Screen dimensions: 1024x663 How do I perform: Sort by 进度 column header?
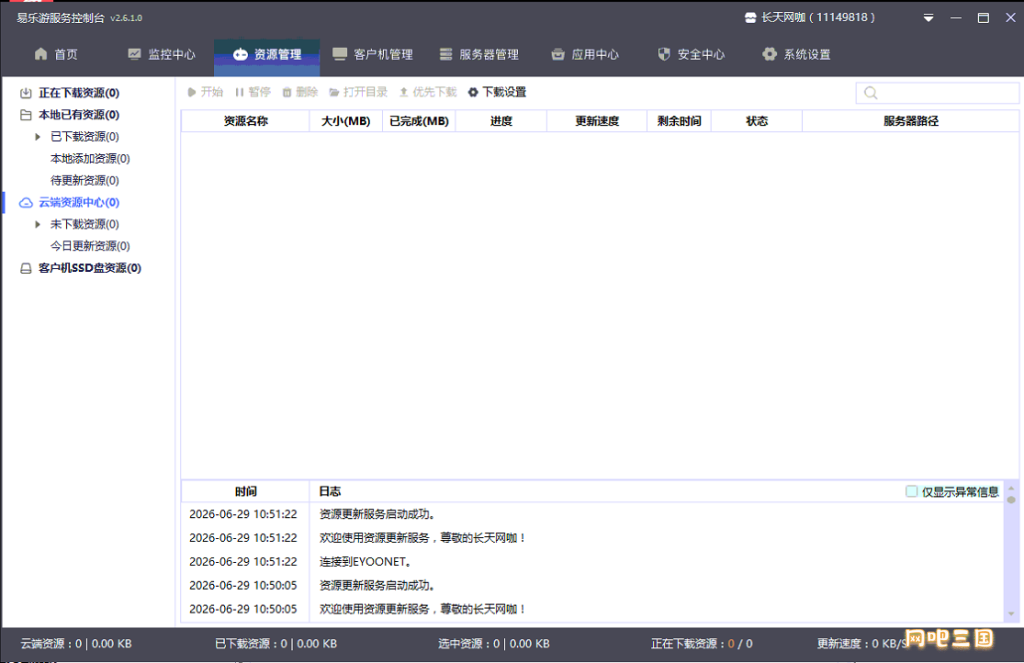[x=501, y=121]
